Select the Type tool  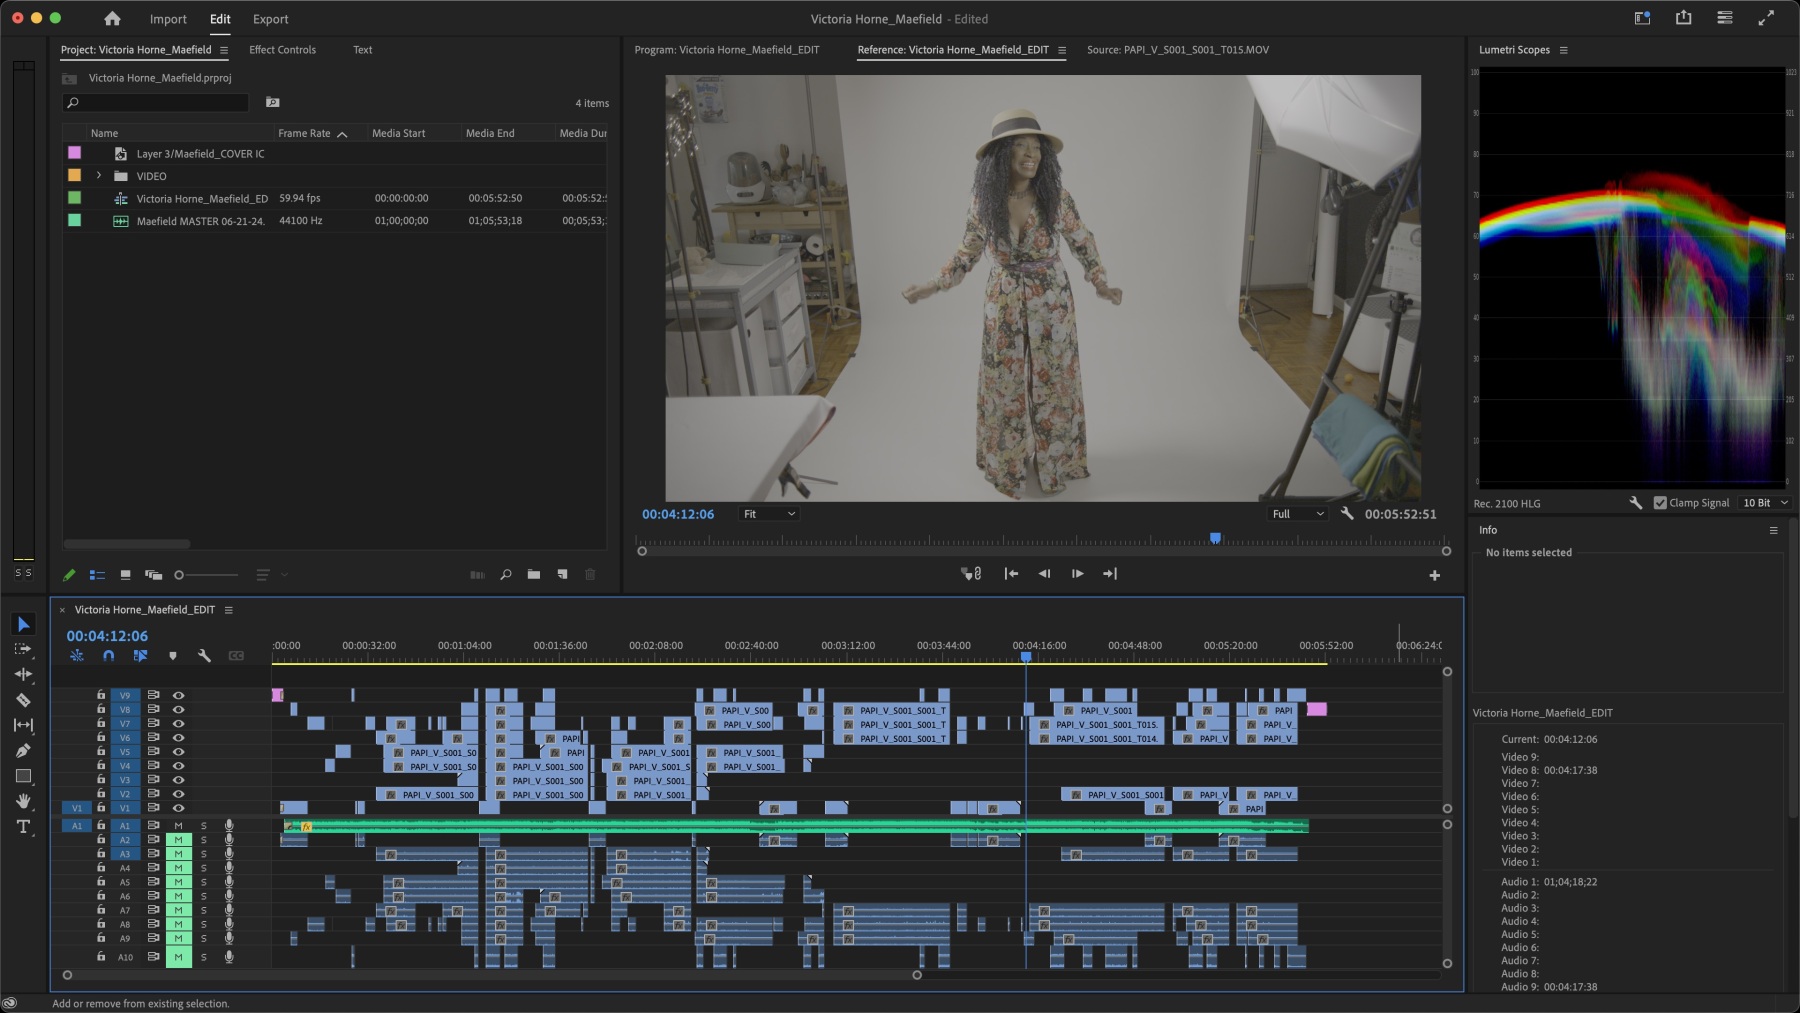23,827
